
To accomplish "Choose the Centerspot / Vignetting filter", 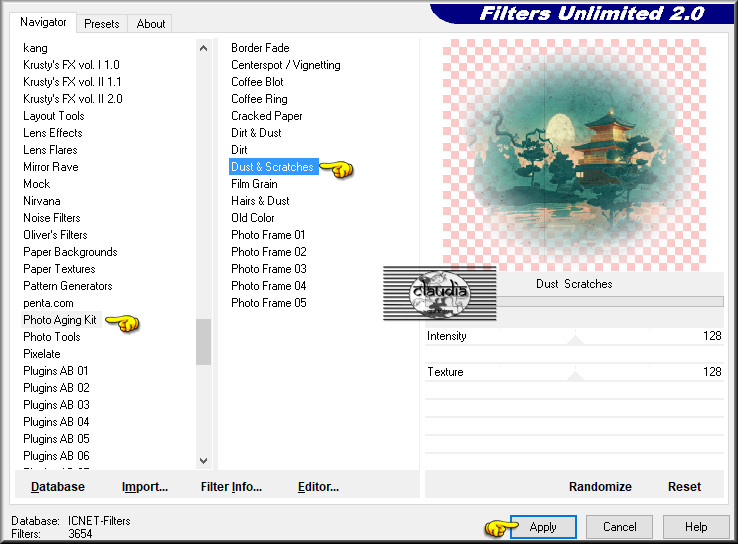I will pyautogui.click(x=286, y=65).
